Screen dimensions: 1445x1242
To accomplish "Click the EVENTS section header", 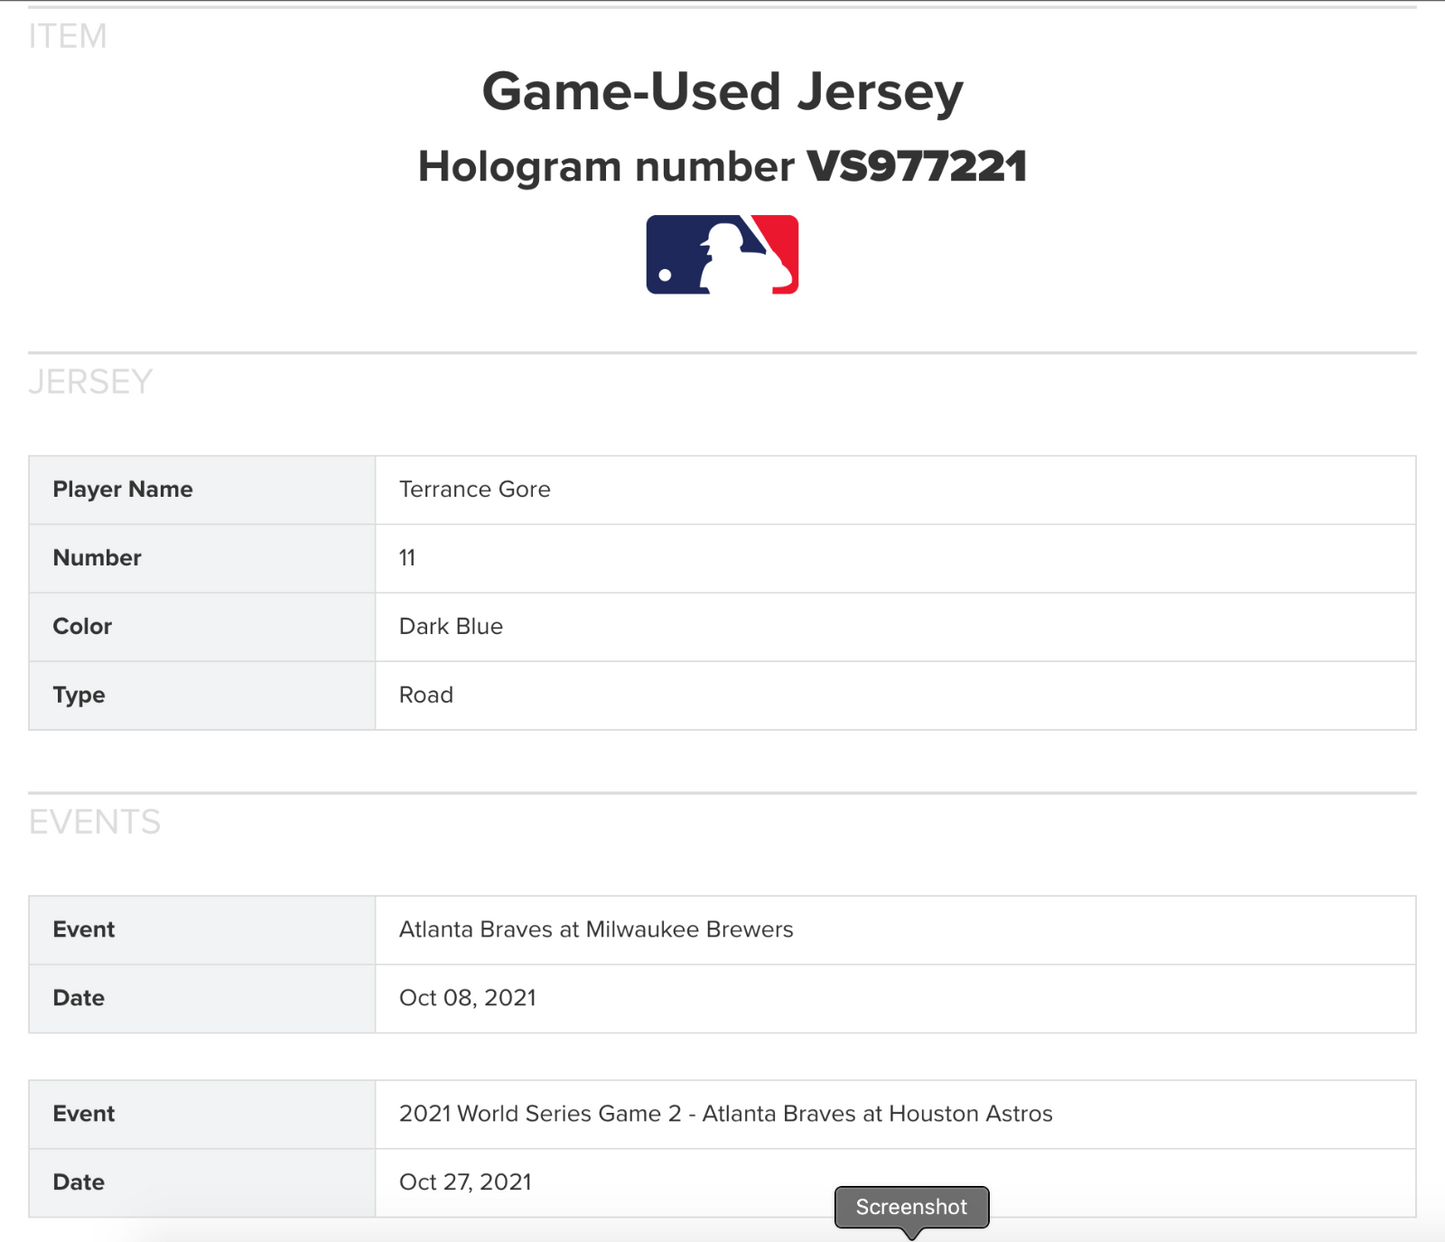I will tap(94, 822).
